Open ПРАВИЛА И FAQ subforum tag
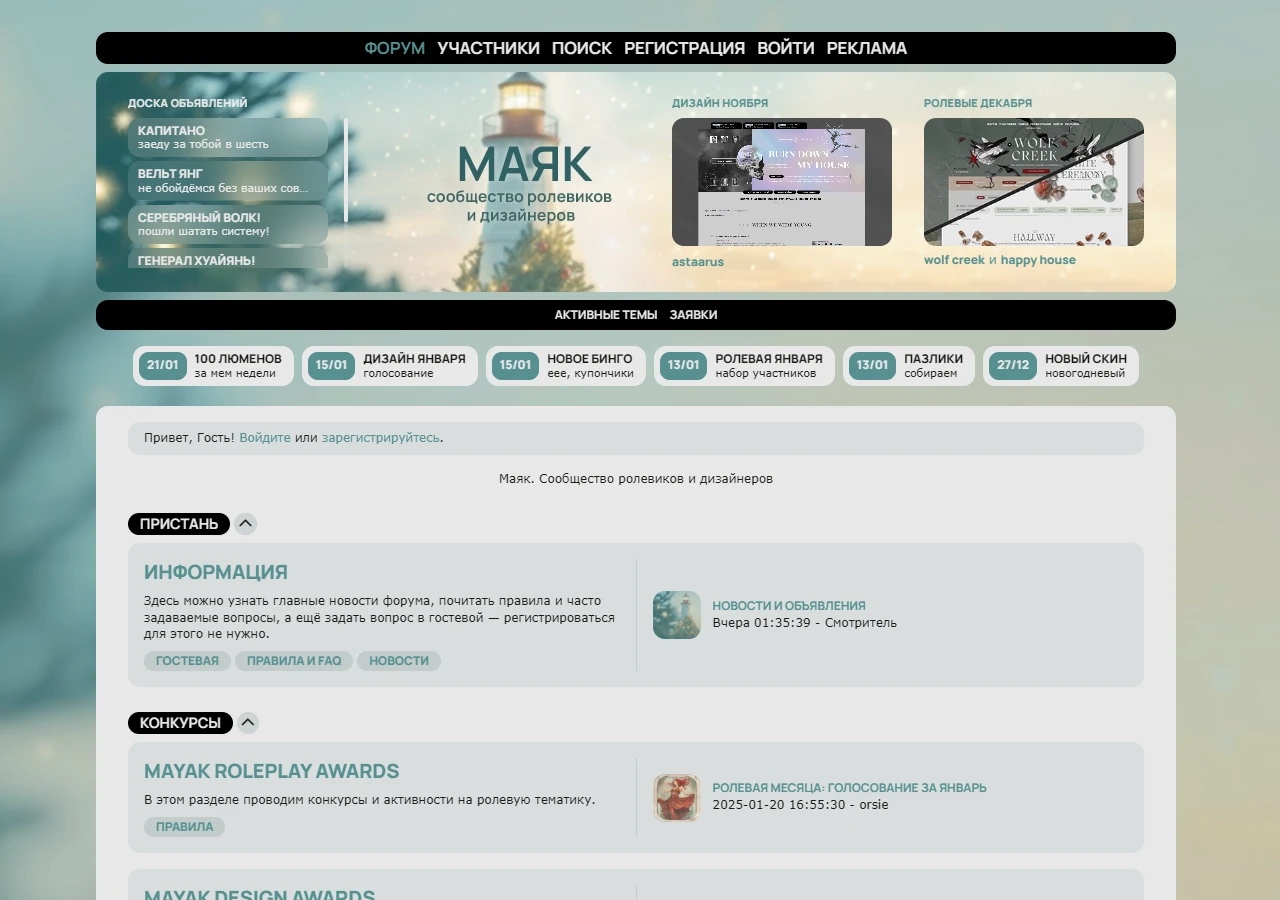 pyautogui.click(x=294, y=661)
